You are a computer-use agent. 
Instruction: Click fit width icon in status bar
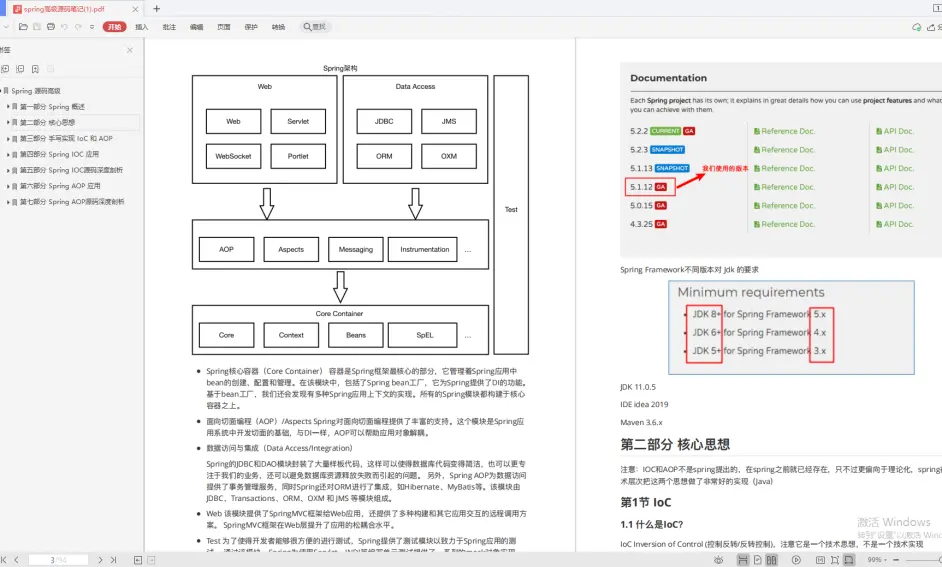[x=848, y=560]
